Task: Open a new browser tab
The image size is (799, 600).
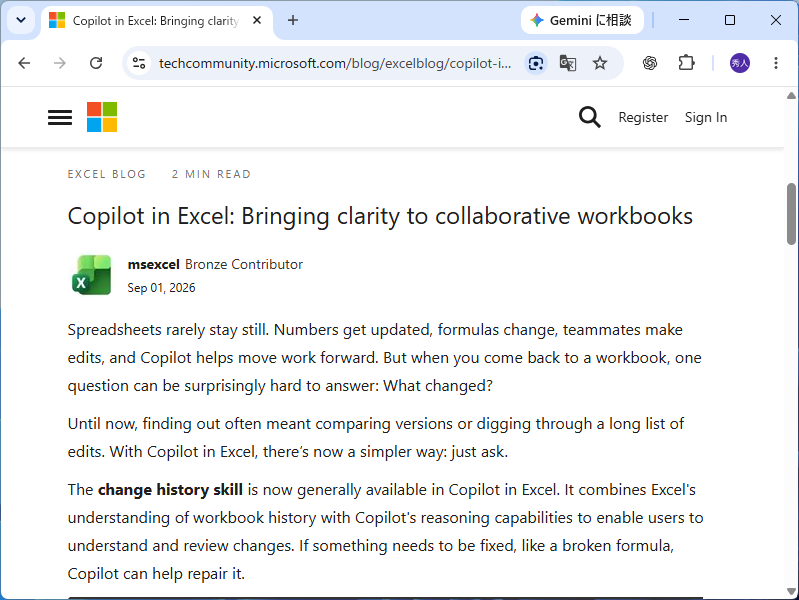Action: point(293,20)
